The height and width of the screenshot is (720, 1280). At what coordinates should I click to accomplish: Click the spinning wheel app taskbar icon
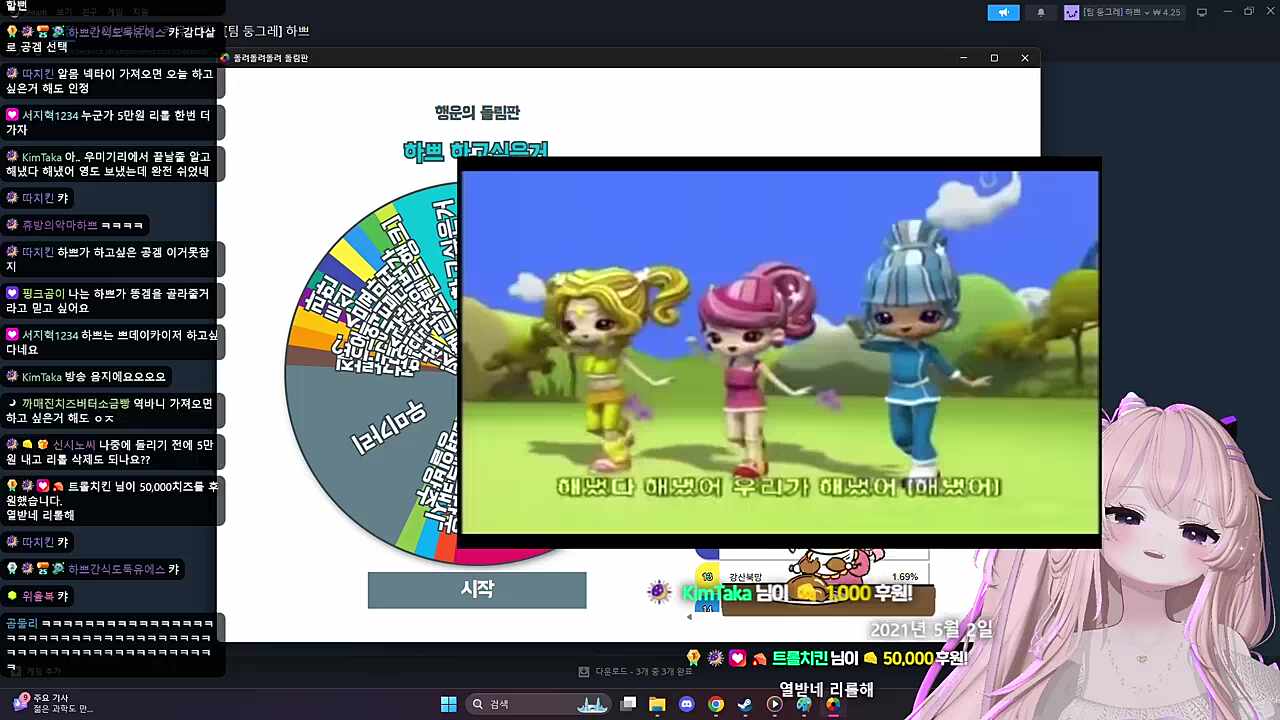pos(833,704)
